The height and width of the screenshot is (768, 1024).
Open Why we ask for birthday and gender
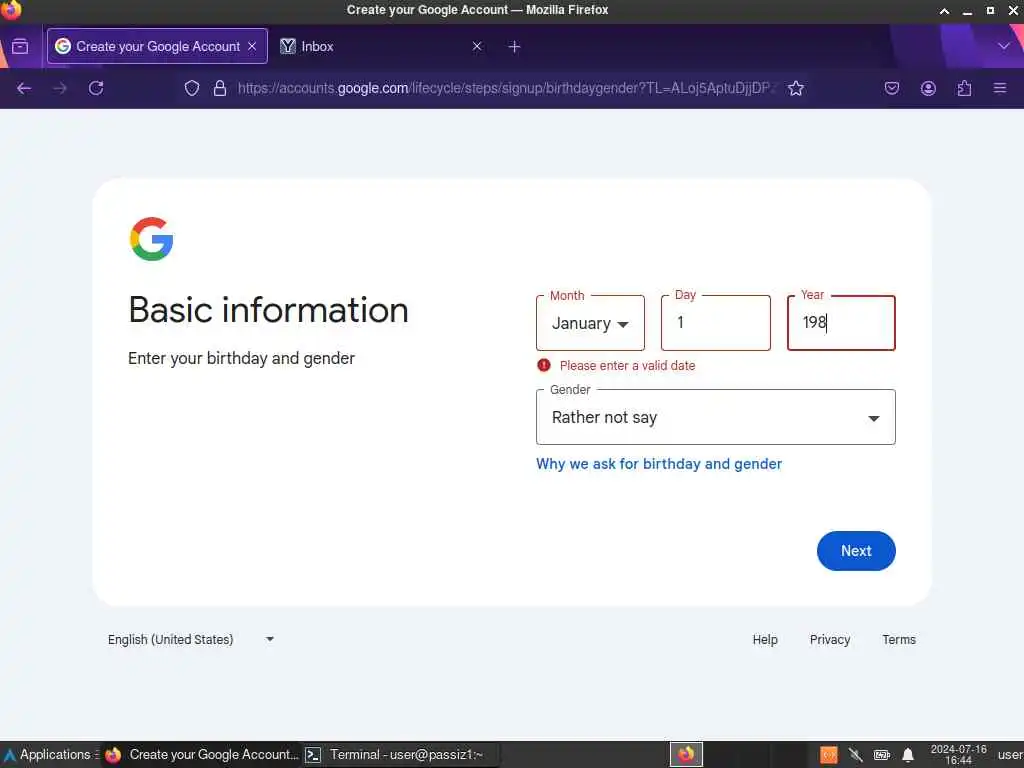point(659,464)
